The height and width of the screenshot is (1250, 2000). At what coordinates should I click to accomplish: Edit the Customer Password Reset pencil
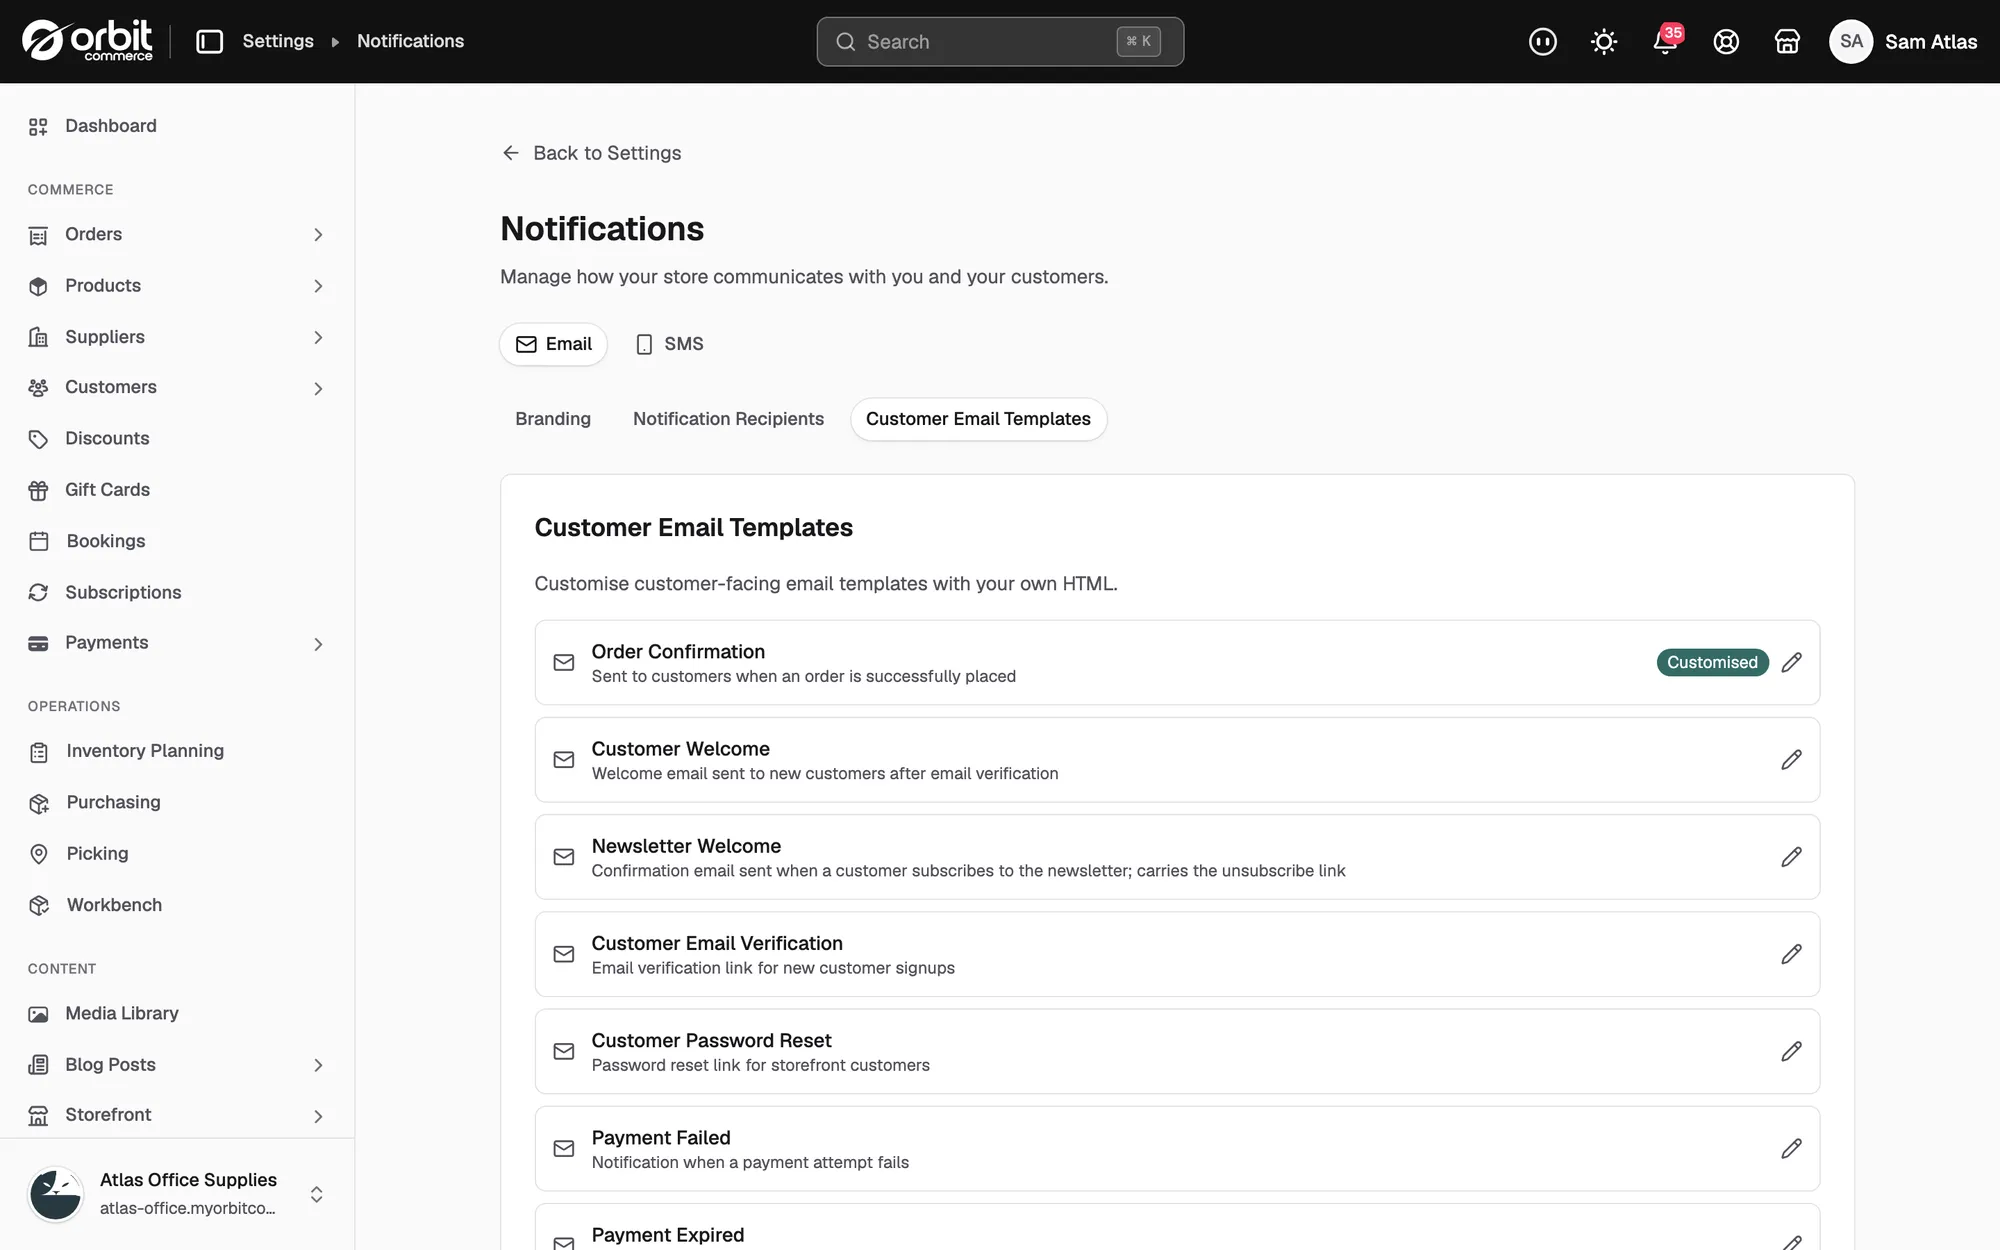(1791, 1051)
